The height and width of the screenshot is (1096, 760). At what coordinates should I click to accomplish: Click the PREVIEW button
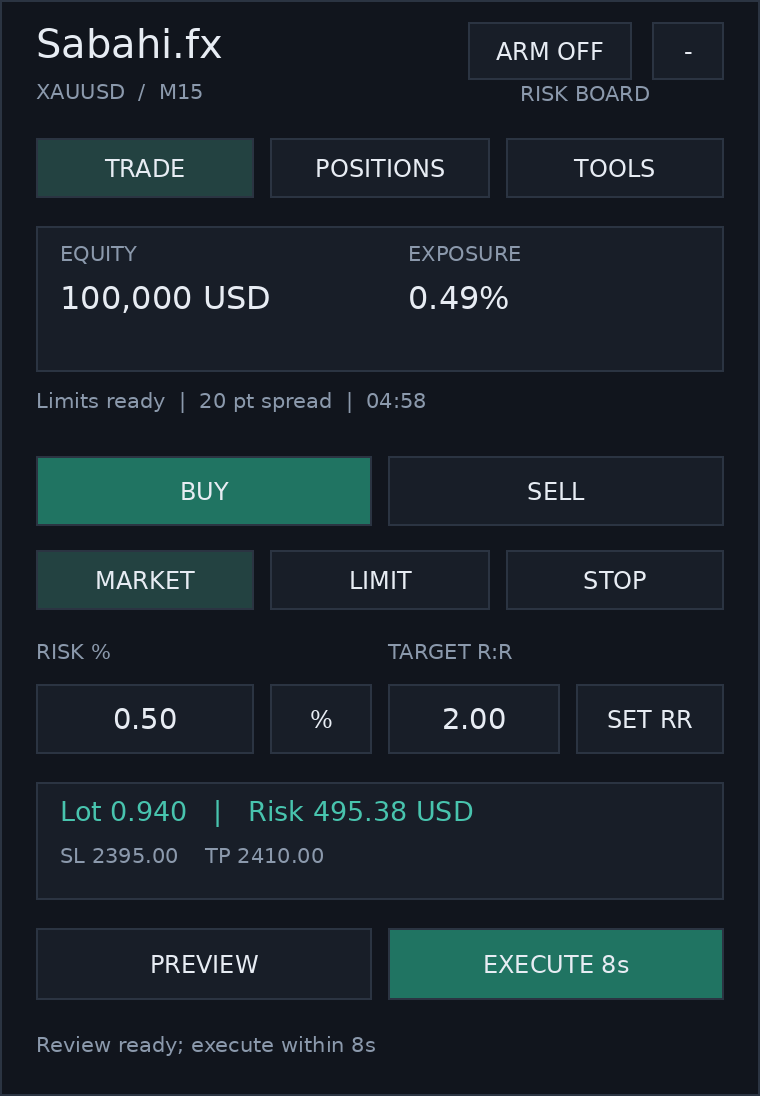[203, 964]
